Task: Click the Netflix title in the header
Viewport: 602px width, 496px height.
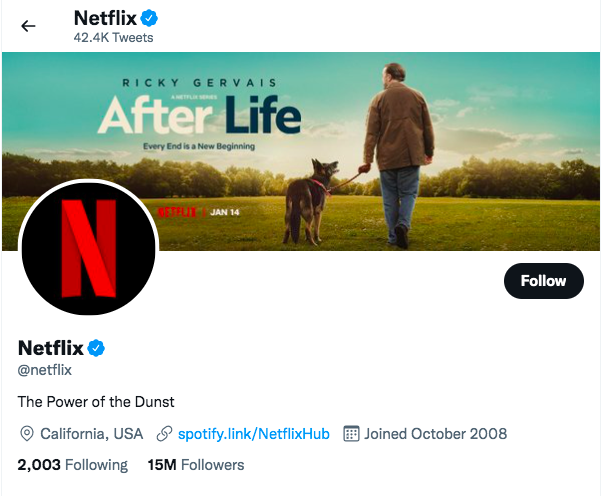Action: tap(104, 18)
